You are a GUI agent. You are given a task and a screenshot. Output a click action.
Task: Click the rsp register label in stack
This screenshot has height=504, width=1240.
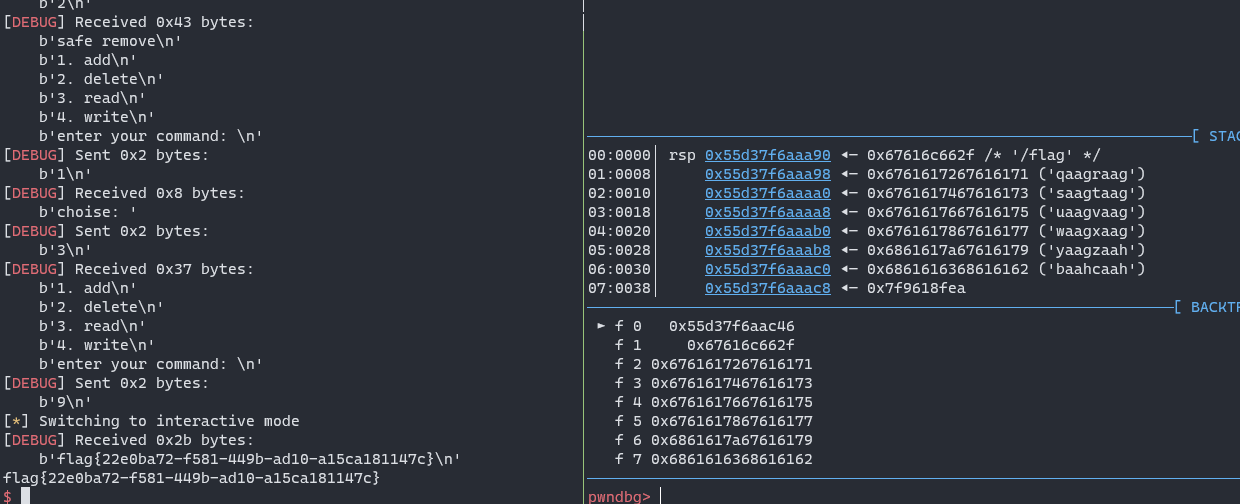tap(682, 155)
